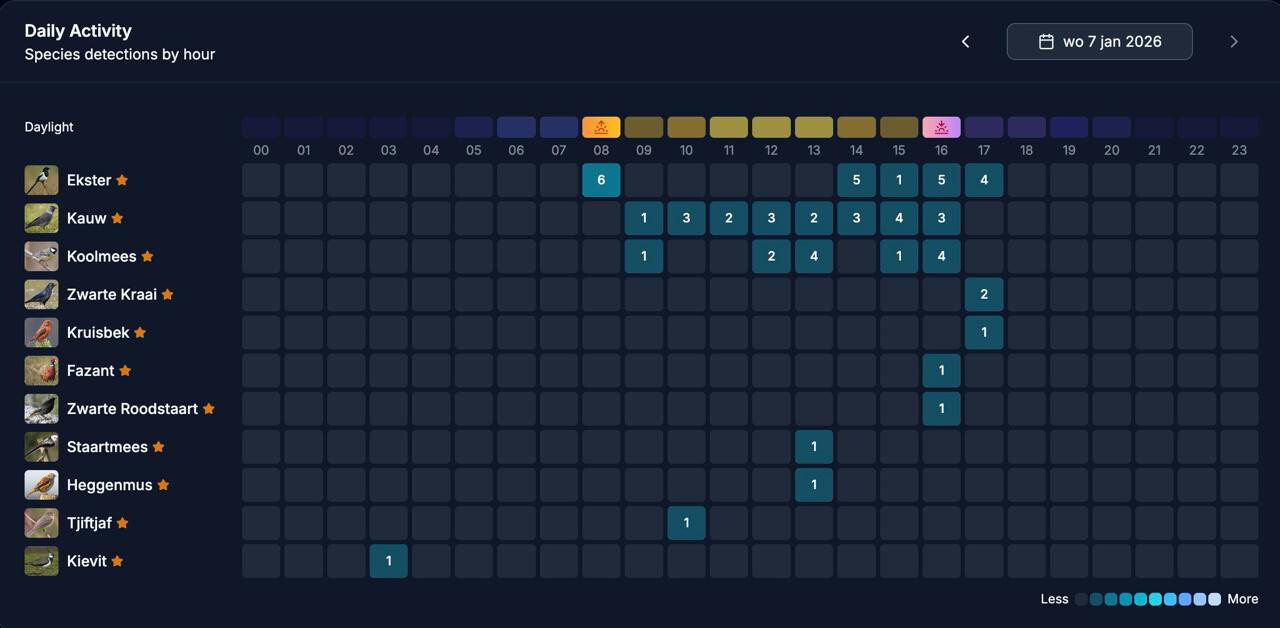Toggle the star beside Zwarte Roodstaart
The image size is (1280, 628).
[x=209, y=409]
